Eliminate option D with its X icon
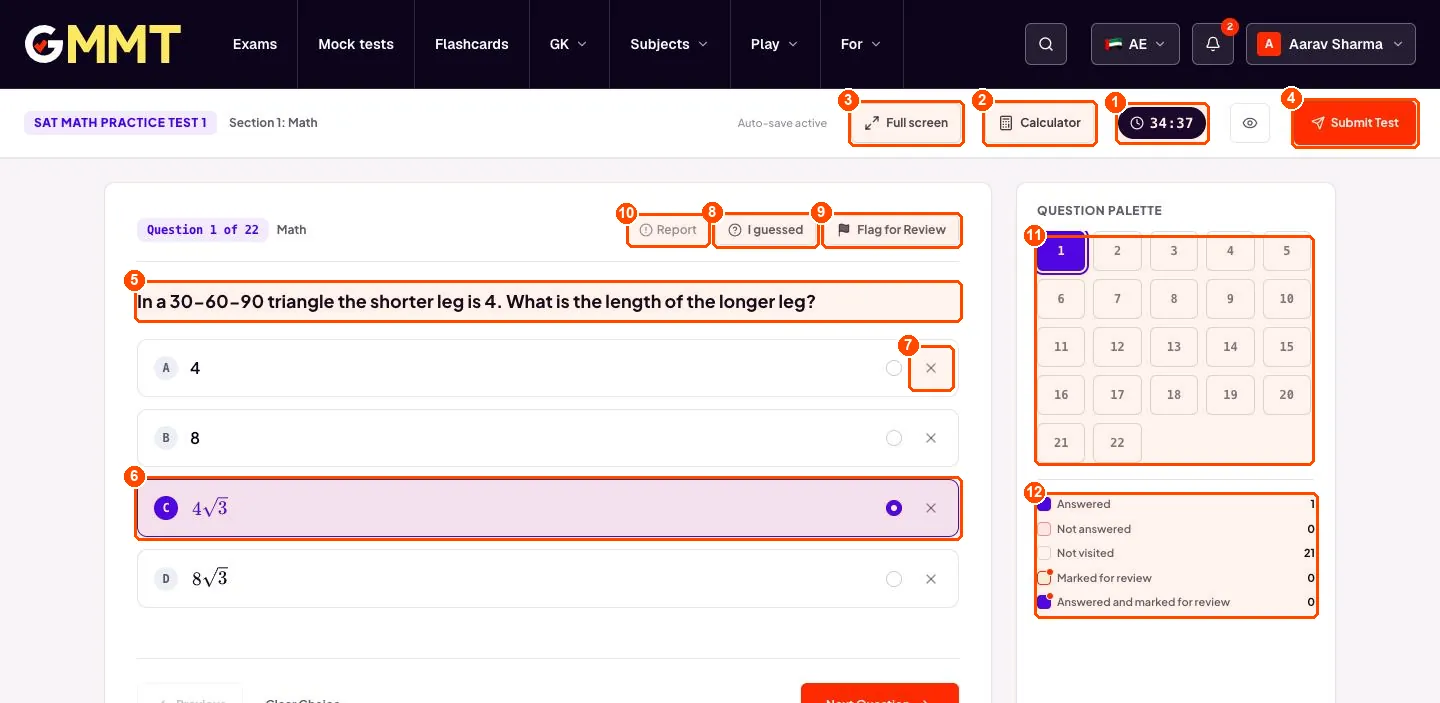 (x=931, y=579)
